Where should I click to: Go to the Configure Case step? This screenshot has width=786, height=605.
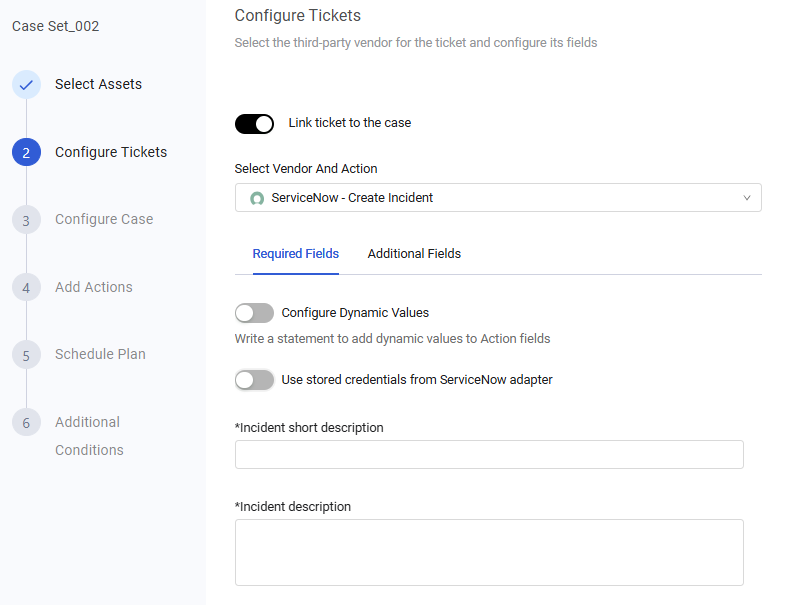point(104,220)
